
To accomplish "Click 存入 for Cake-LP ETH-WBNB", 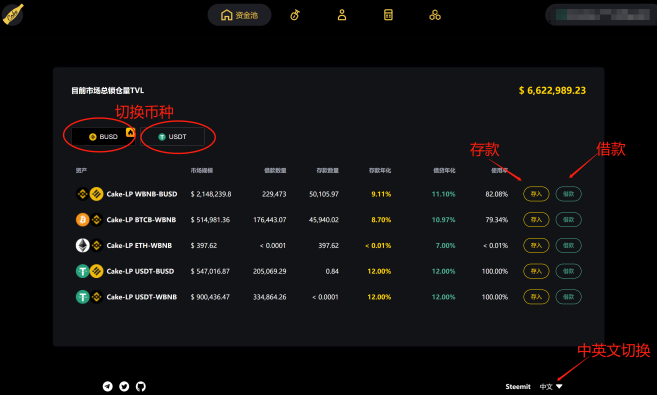I will 536,245.
